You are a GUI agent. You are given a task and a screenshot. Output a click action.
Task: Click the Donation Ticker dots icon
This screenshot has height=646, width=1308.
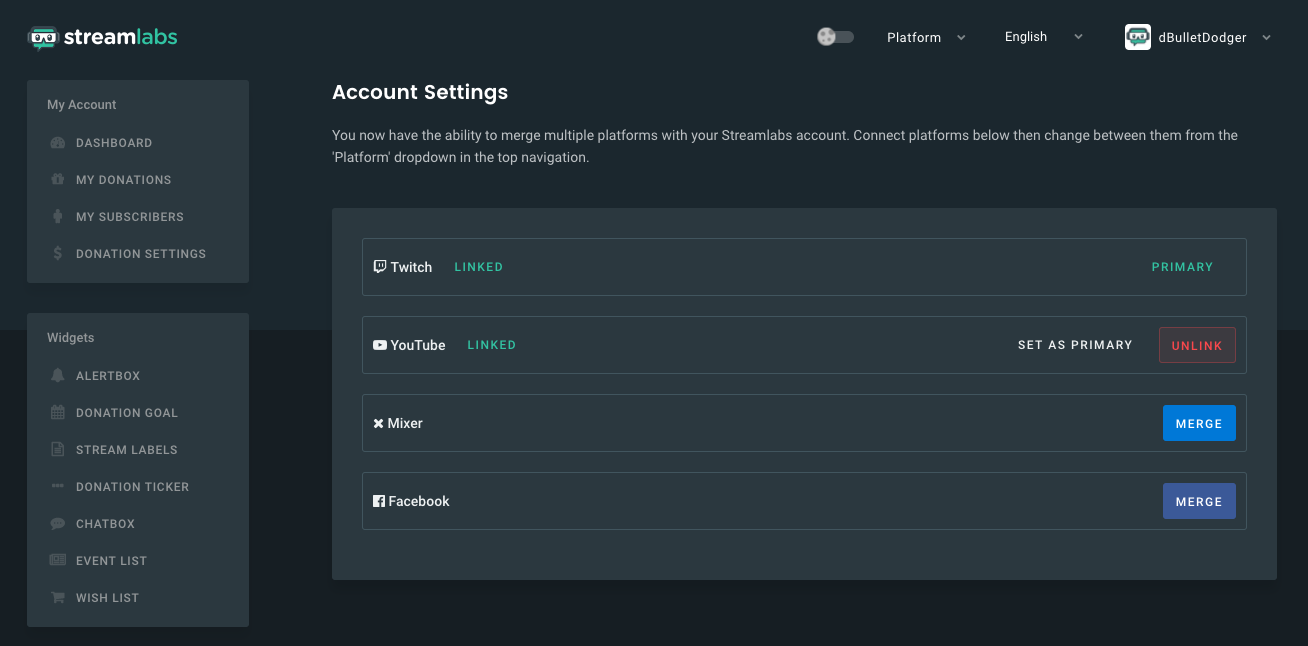57,487
